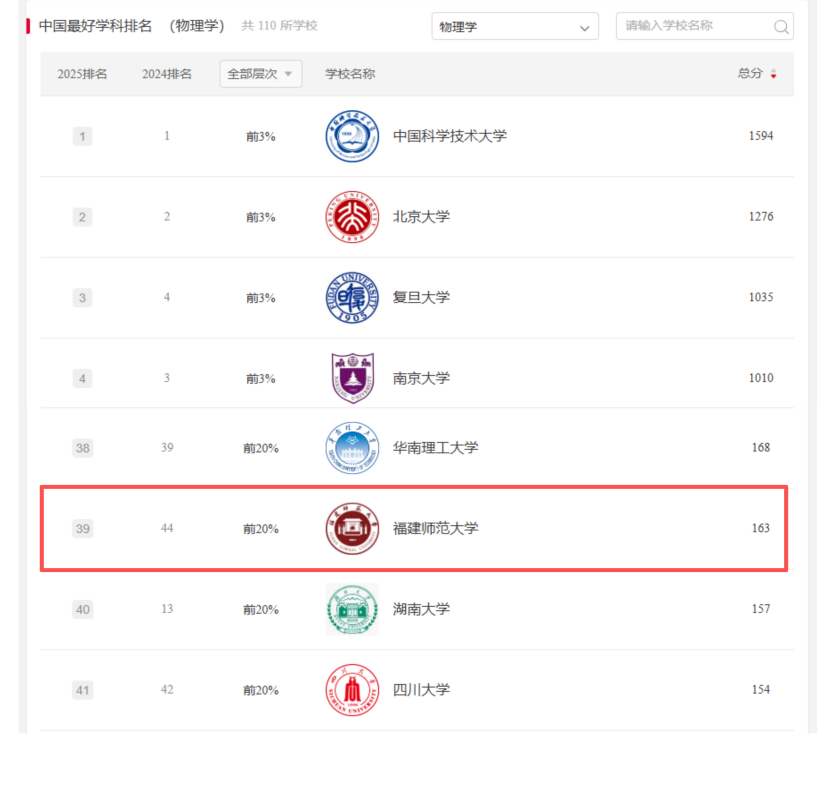Expand the 全部层次 filter dropdown
Image resolution: width=831 pixels, height=810 pixels.
click(x=260, y=74)
